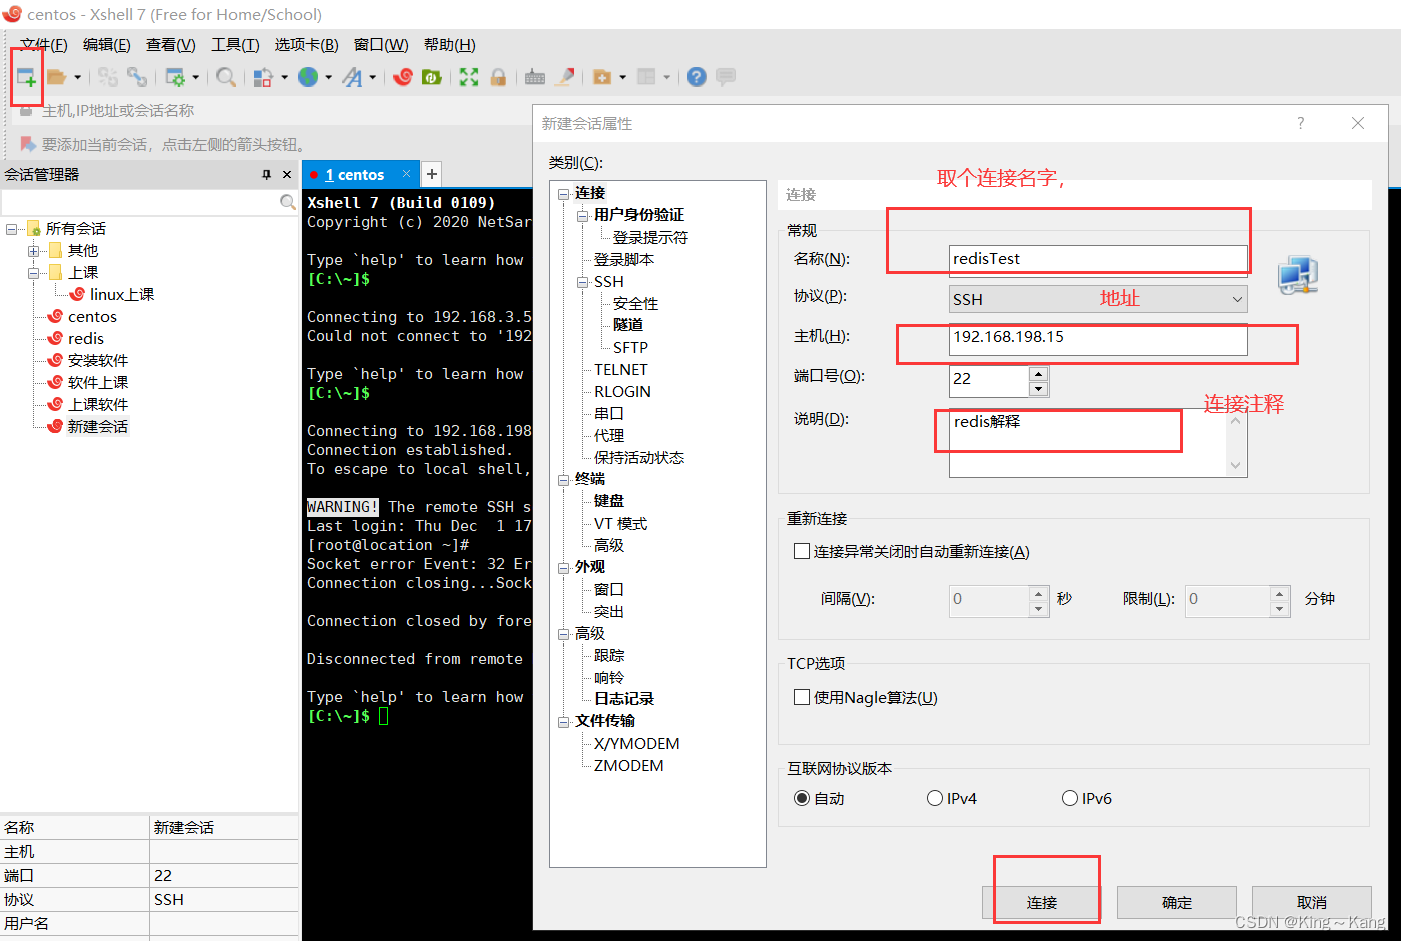Open session properties settings icon
Image resolution: width=1401 pixels, height=941 pixels.
click(x=175, y=77)
